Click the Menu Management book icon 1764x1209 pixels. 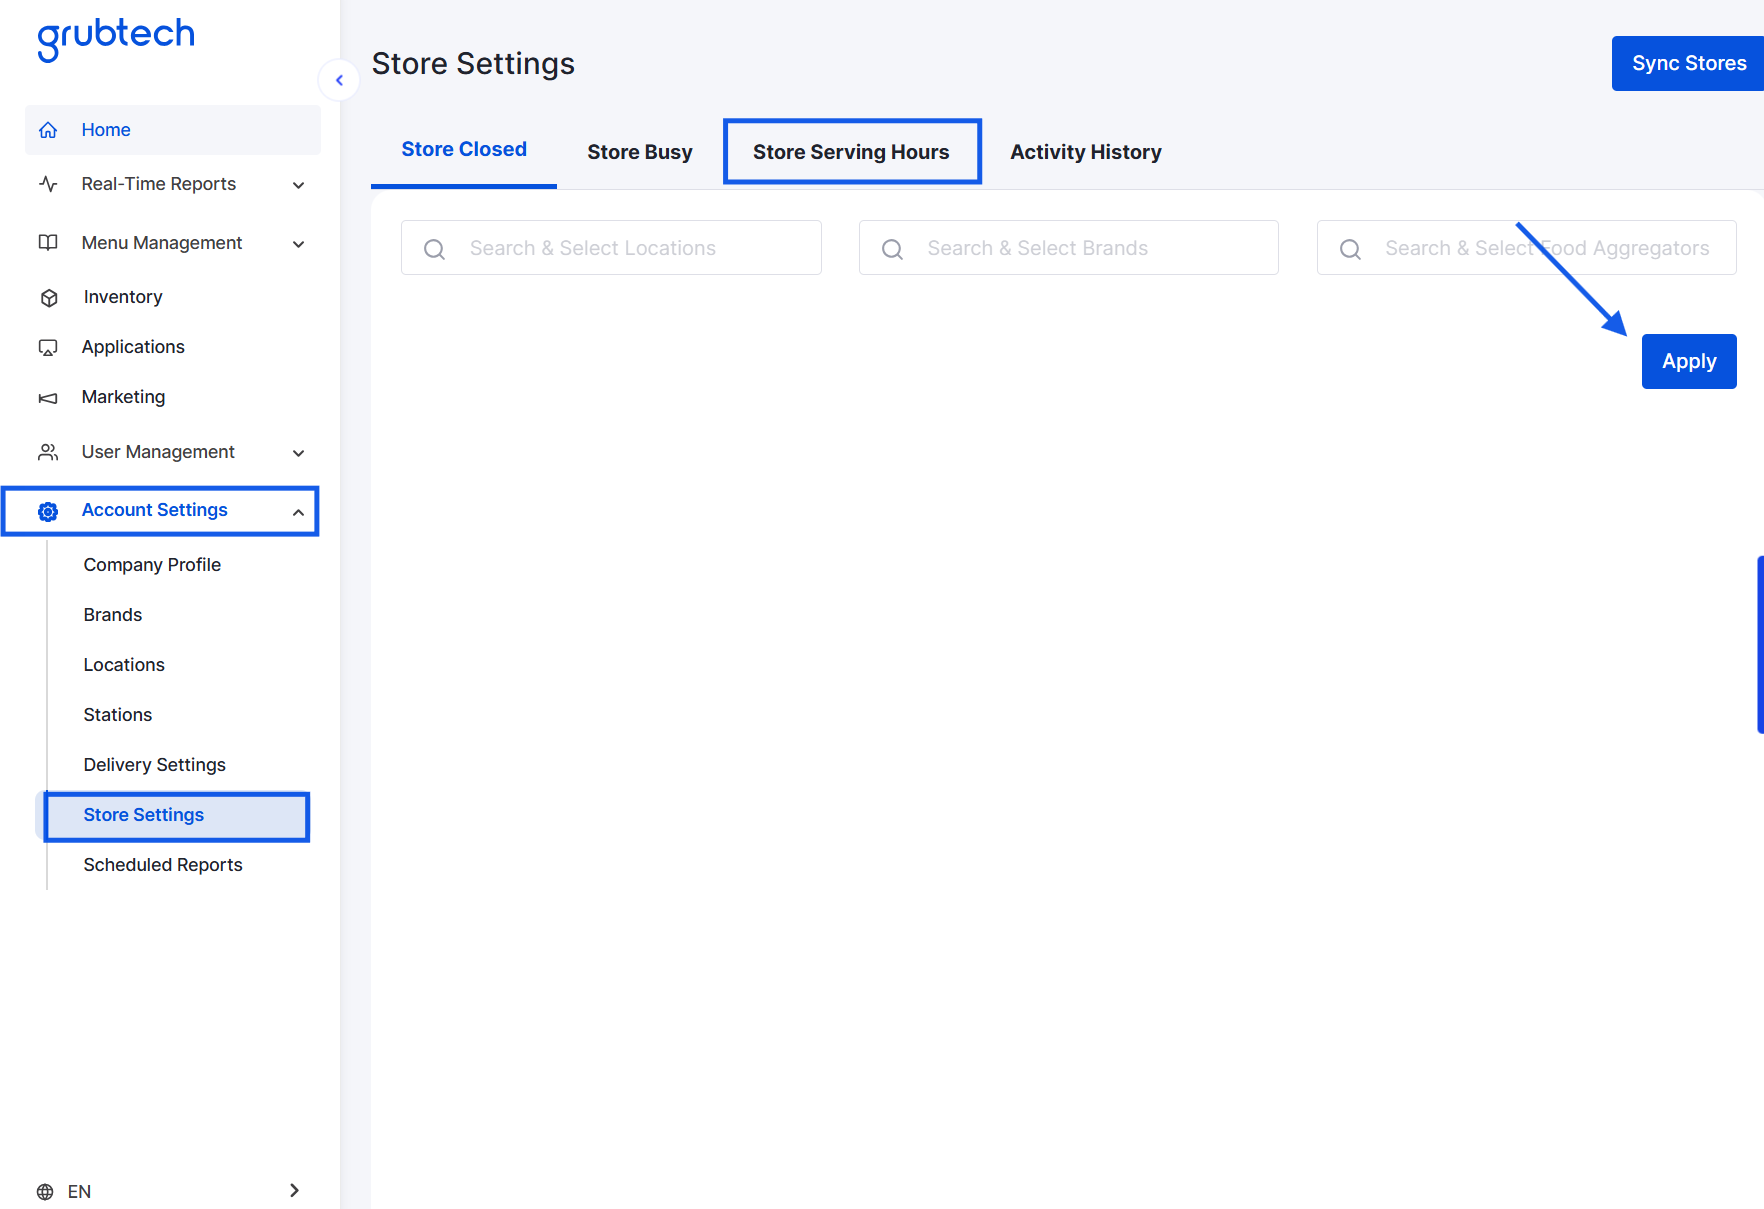pyautogui.click(x=49, y=243)
